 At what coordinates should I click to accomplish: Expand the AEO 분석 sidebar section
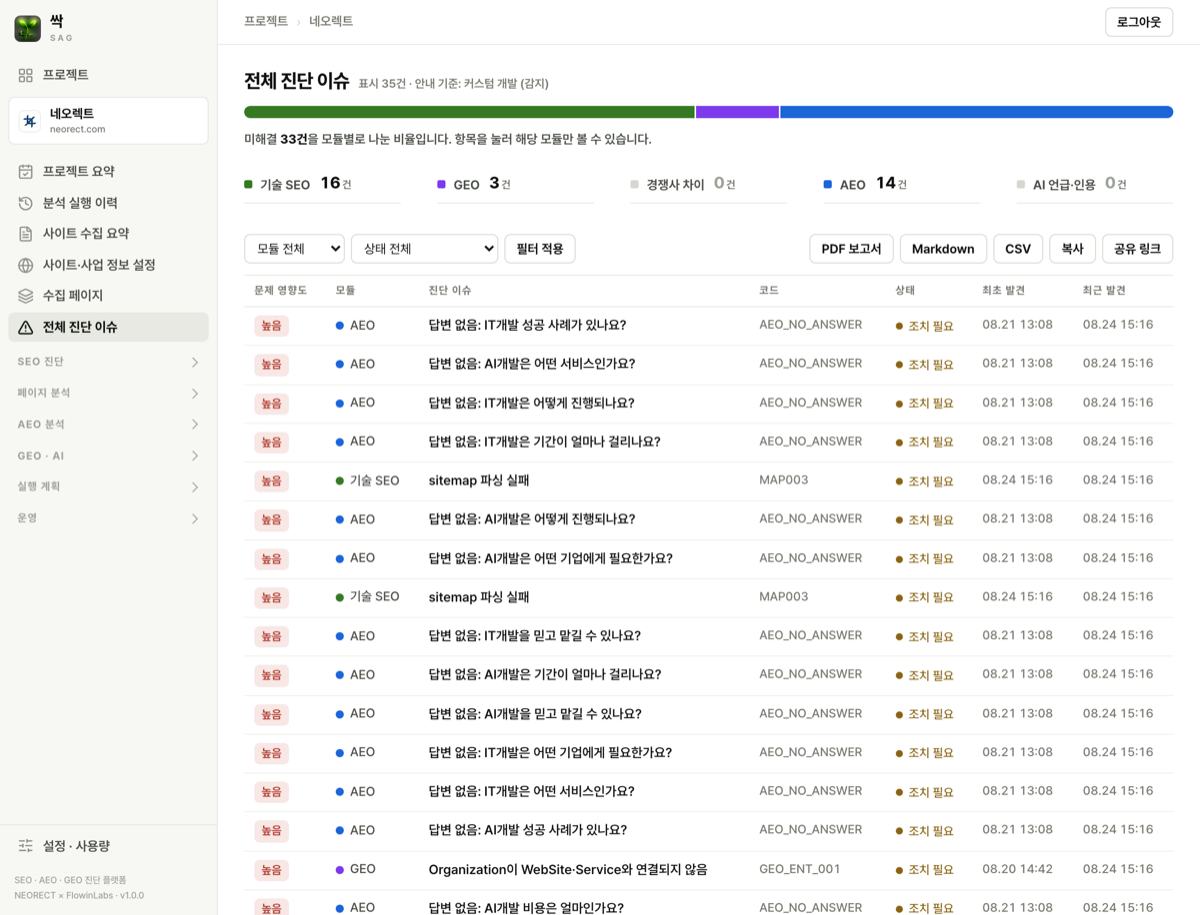click(x=108, y=424)
